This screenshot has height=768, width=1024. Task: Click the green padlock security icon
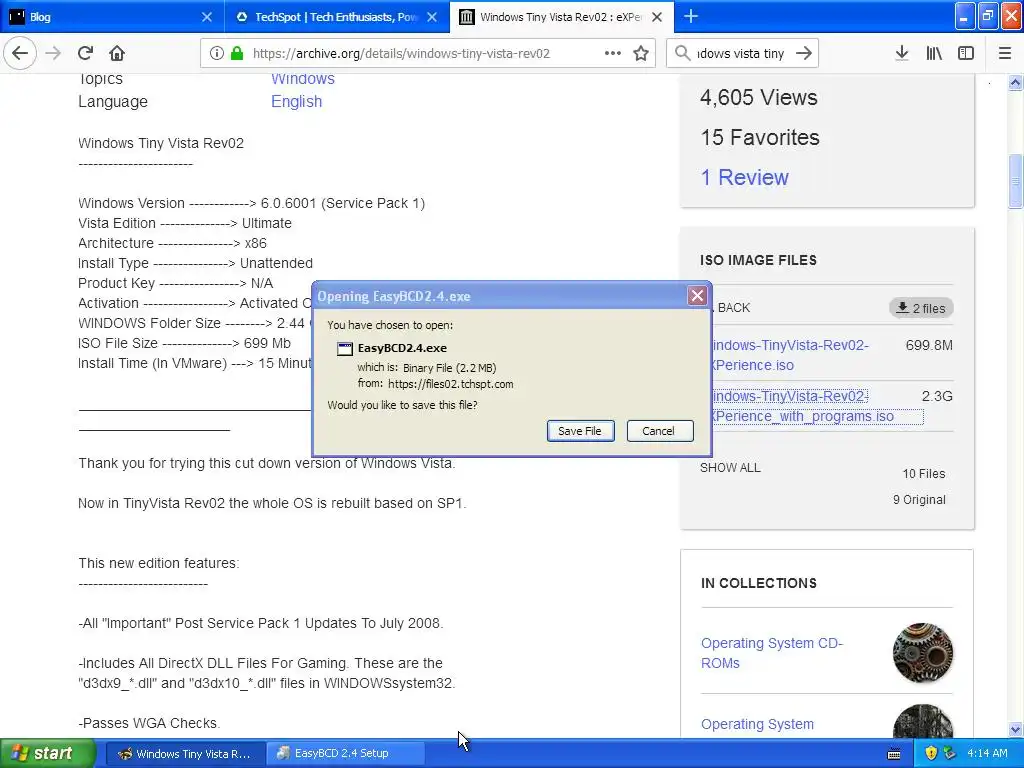[x=236, y=53]
